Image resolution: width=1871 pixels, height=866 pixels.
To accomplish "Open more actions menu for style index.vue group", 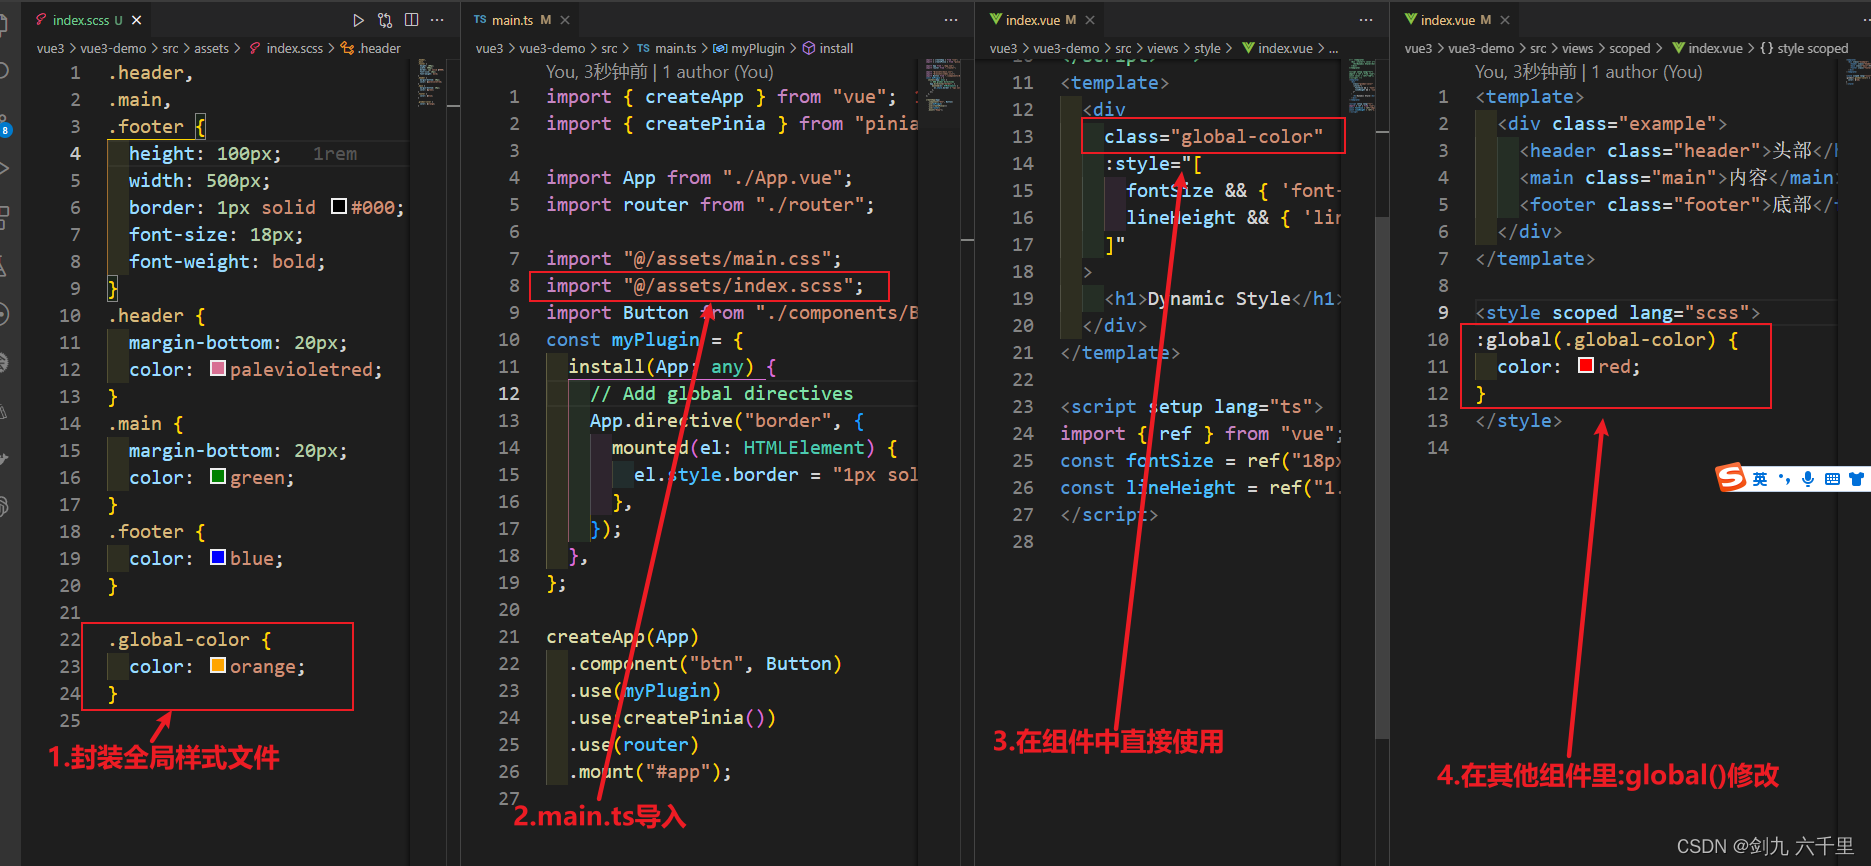I will 1366,20.
